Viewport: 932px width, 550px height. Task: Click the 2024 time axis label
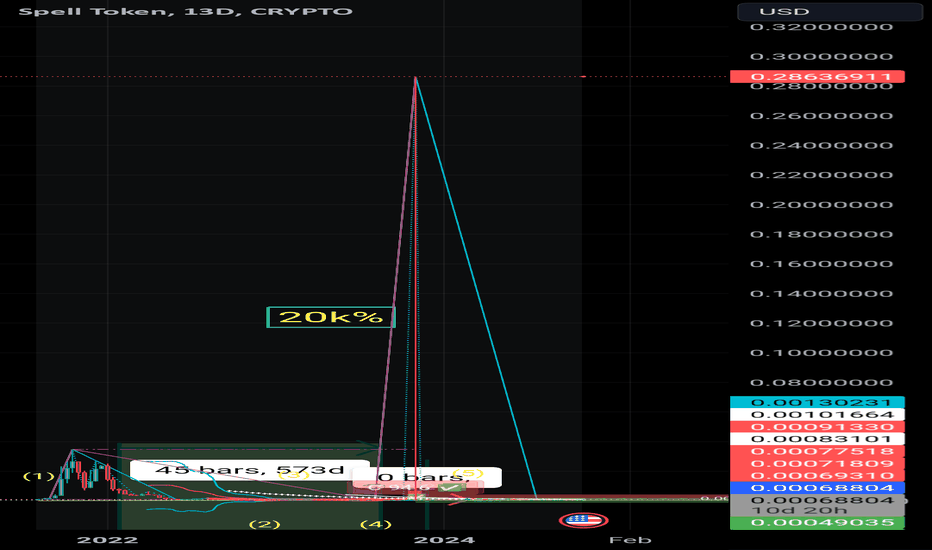coord(445,540)
